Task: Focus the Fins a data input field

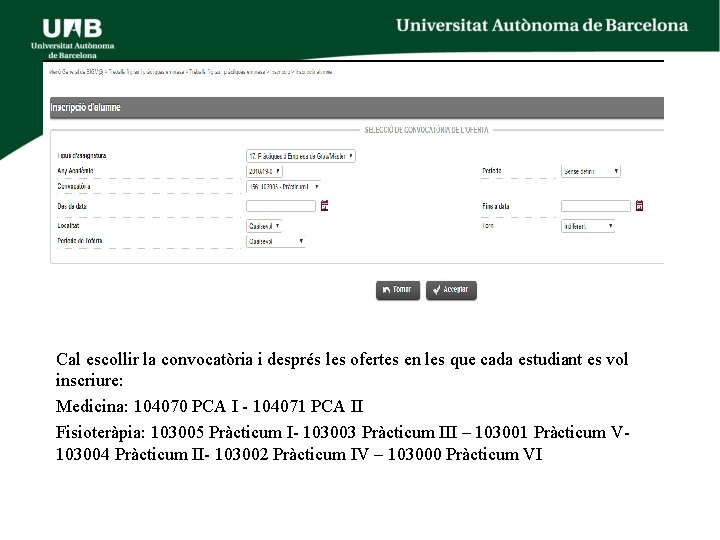Action: tap(596, 206)
